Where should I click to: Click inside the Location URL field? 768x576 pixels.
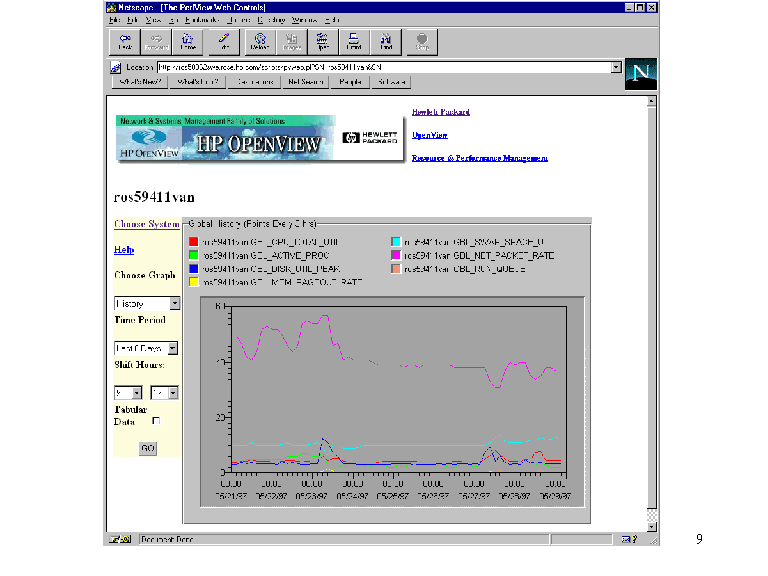[x=380, y=67]
